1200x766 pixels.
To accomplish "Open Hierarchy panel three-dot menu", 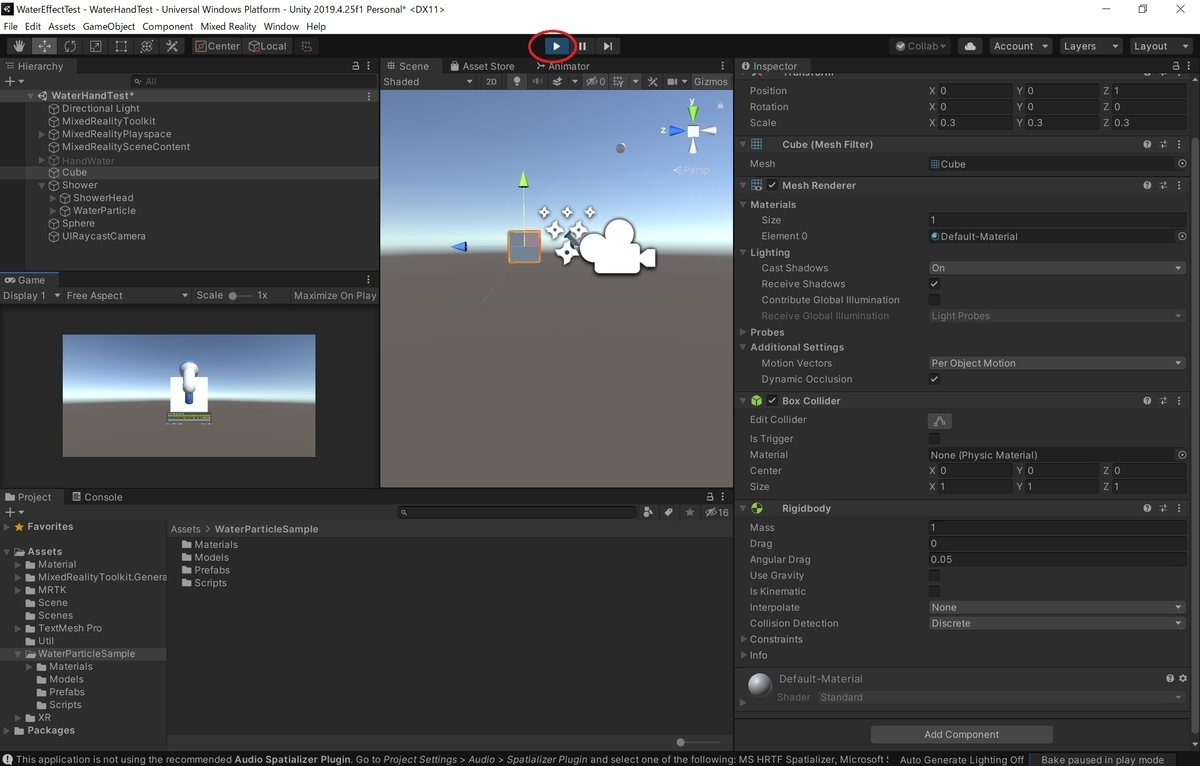I will click(x=369, y=66).
